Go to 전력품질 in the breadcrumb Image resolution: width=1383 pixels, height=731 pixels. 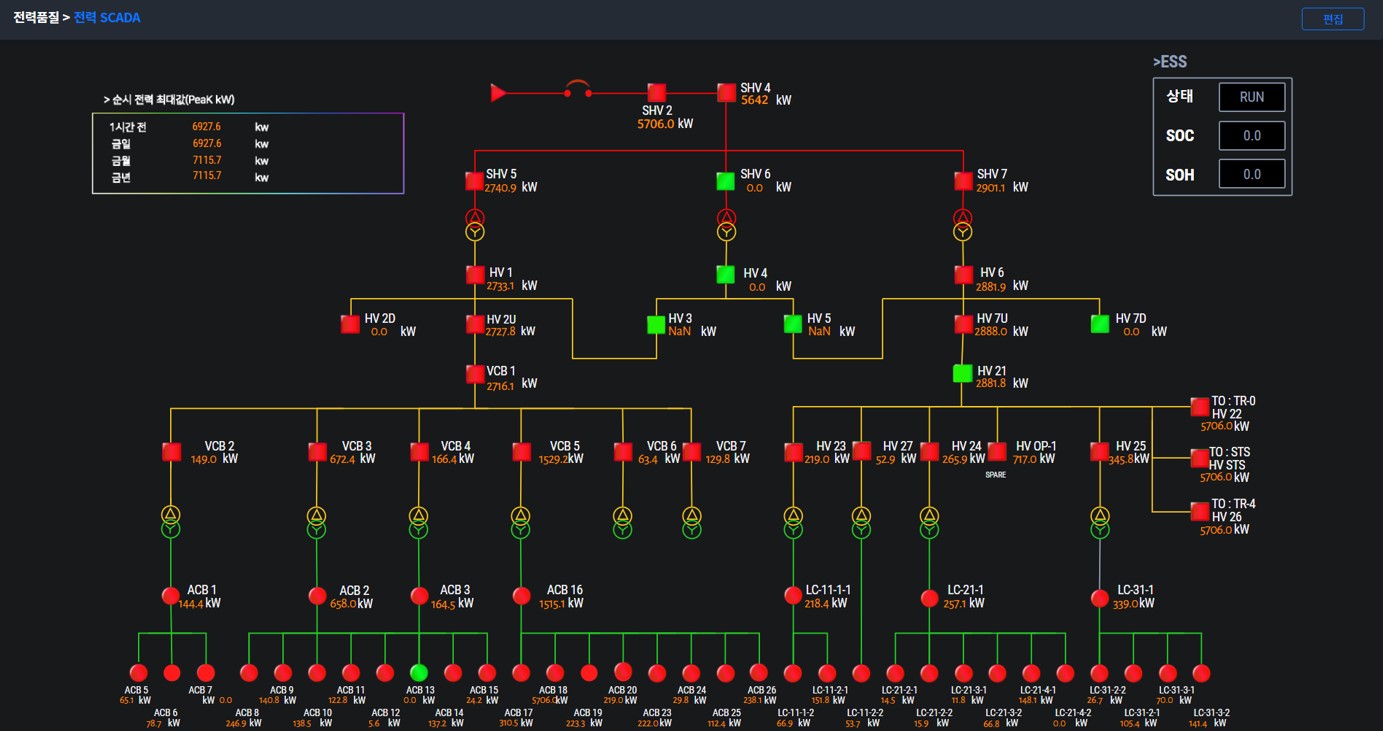tap(36, 18)
